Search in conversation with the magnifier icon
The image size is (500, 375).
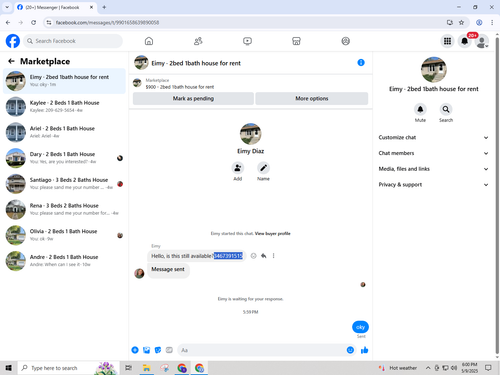click(x=446, y=109)
